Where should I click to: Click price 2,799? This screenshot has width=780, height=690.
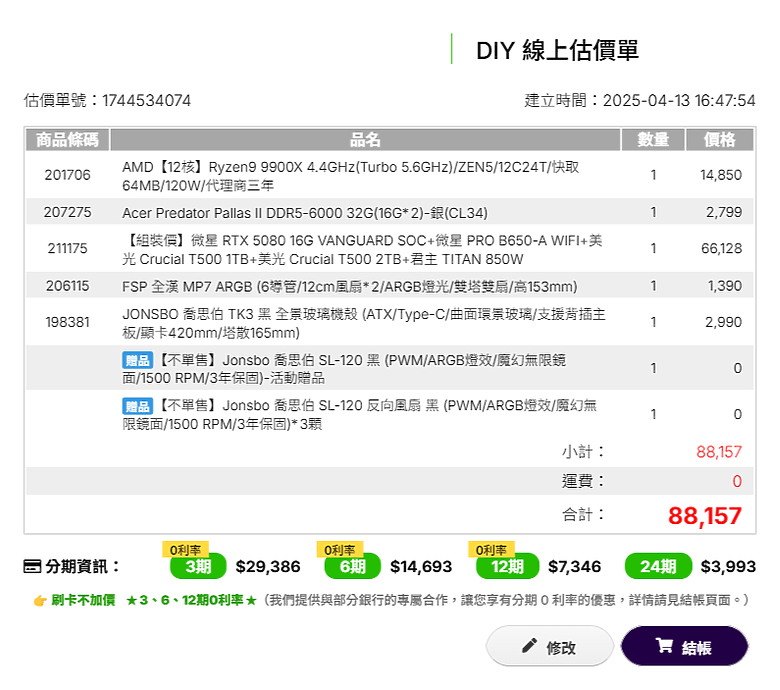click(x=724, y=212)
